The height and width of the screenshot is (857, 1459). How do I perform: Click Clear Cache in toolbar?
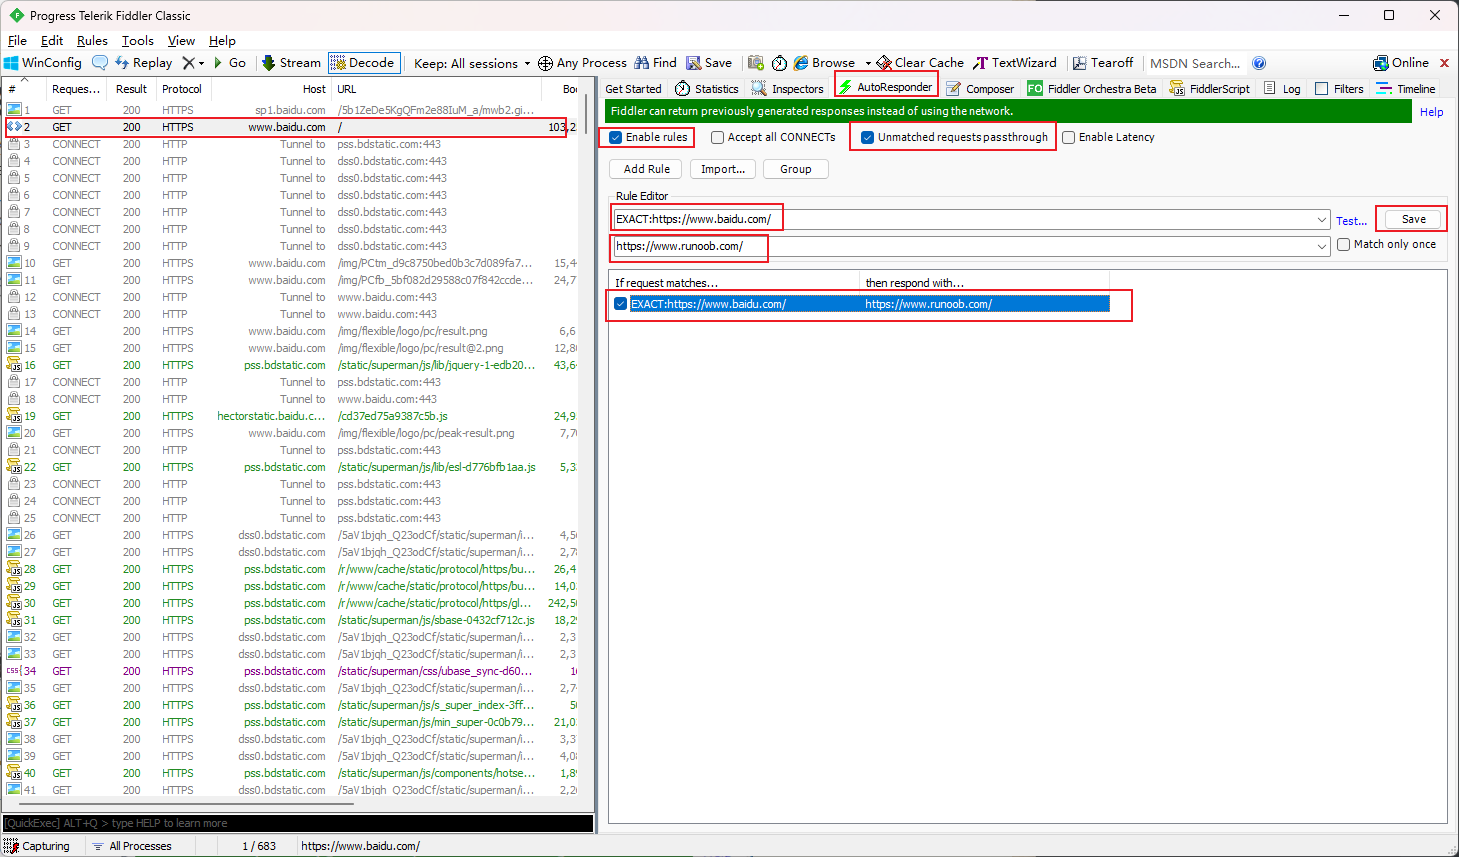click(x=920, y=63)
